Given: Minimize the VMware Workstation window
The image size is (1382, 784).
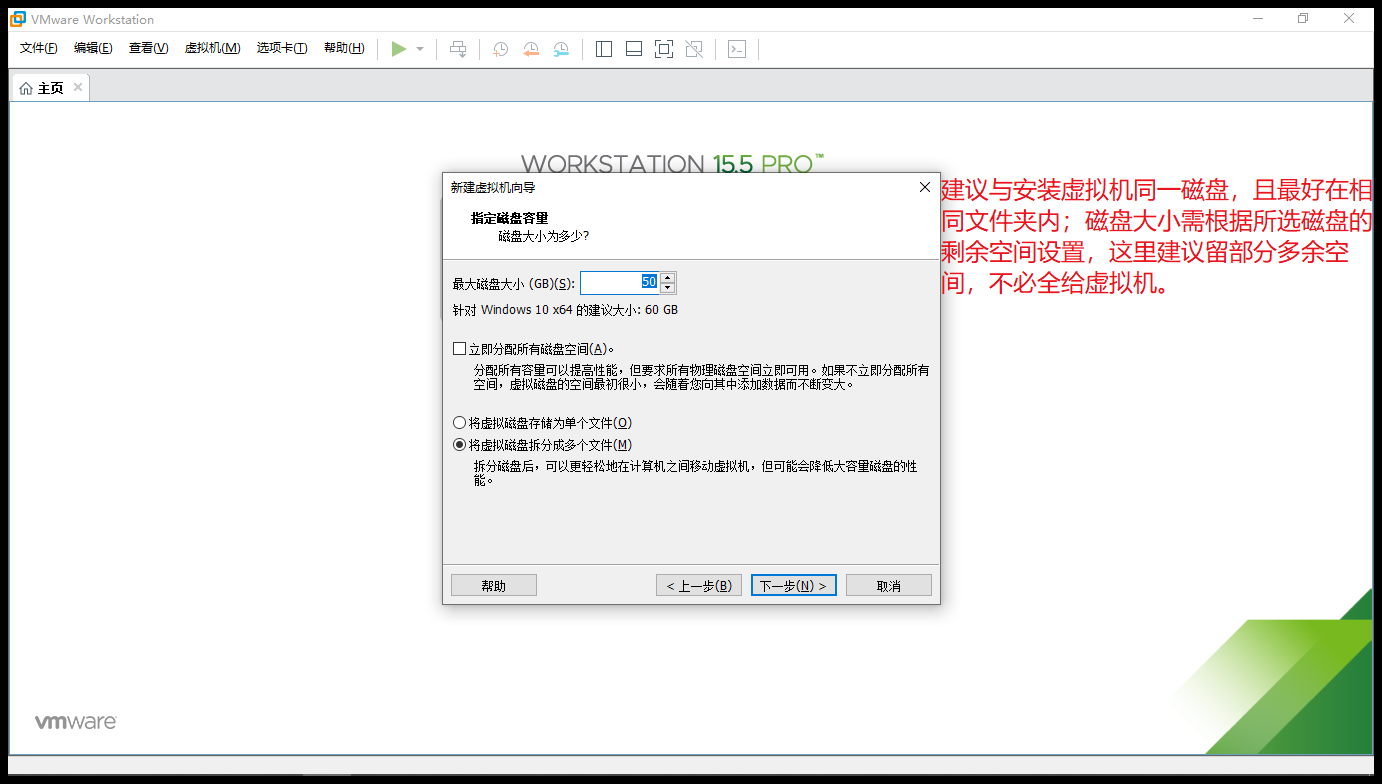Looking at the screenshot, I should pyautogui.click(x=1258, y=19).
